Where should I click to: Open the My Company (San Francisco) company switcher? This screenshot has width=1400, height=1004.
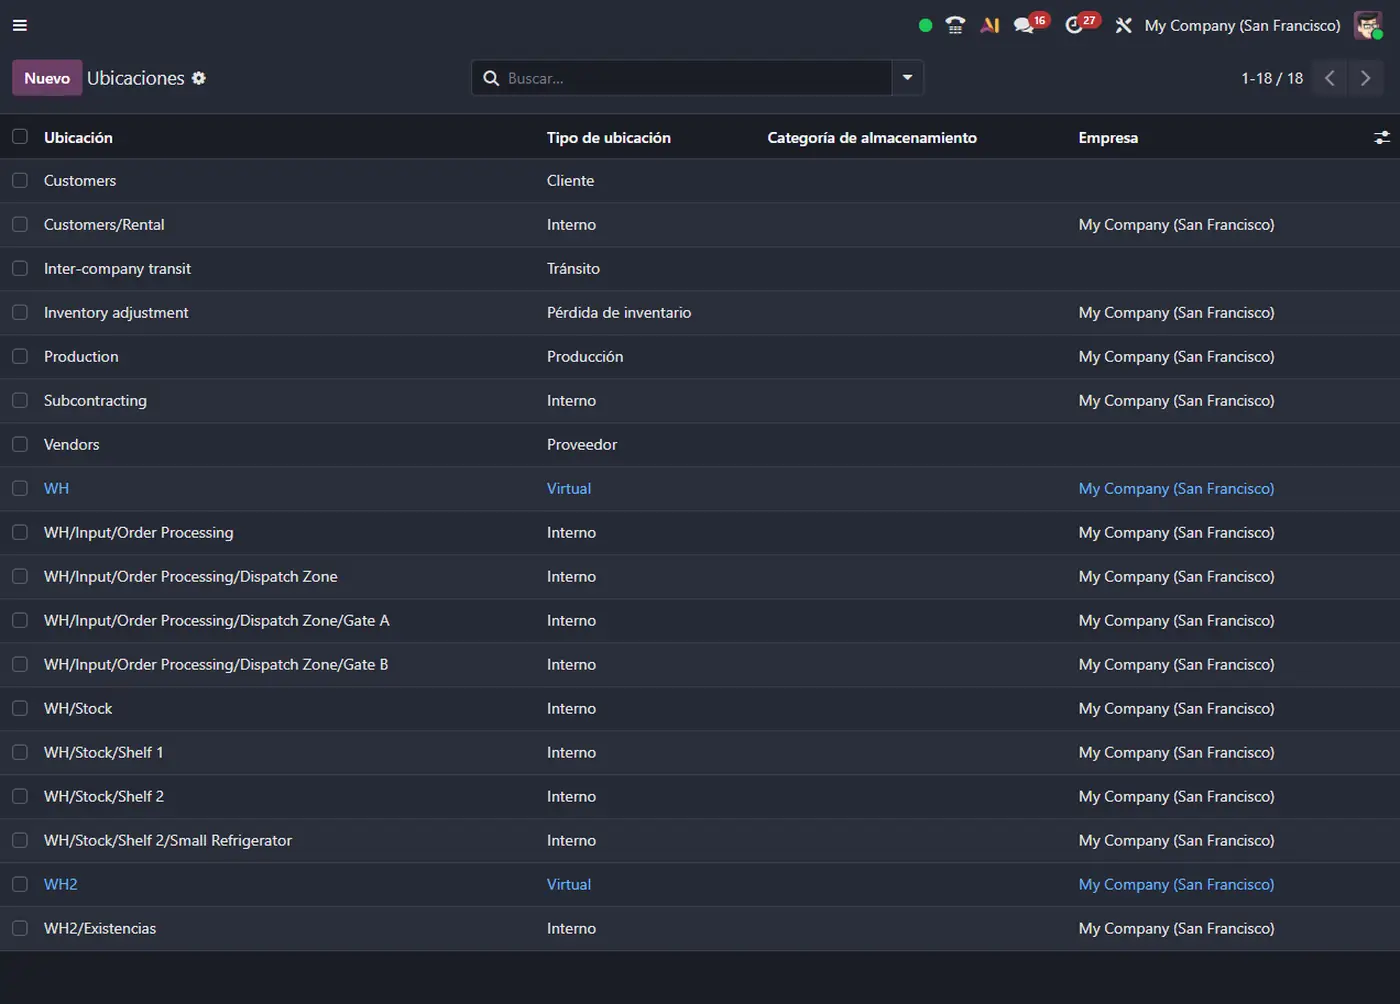[1242, 26]
